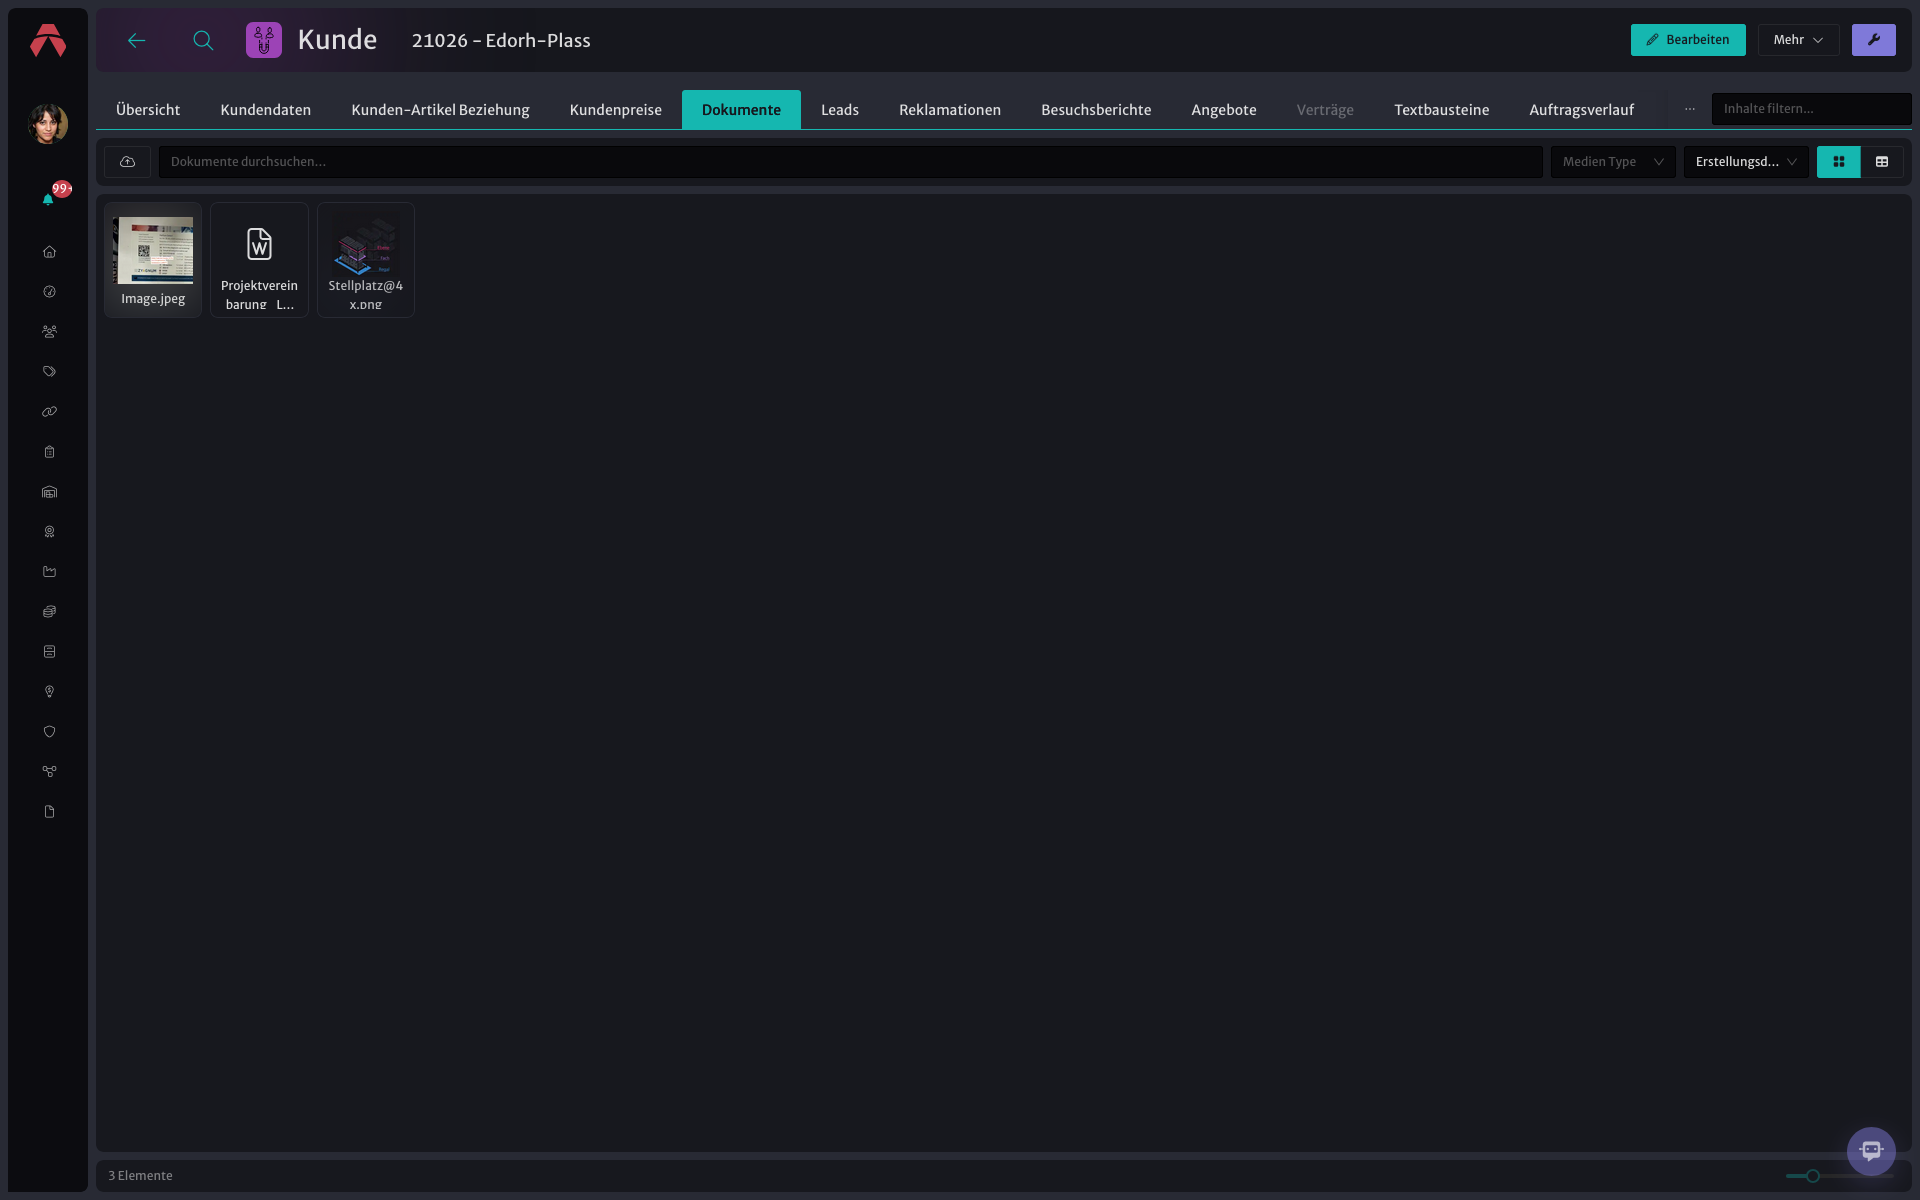Open the customers group sidebar icon

(49, 332)
